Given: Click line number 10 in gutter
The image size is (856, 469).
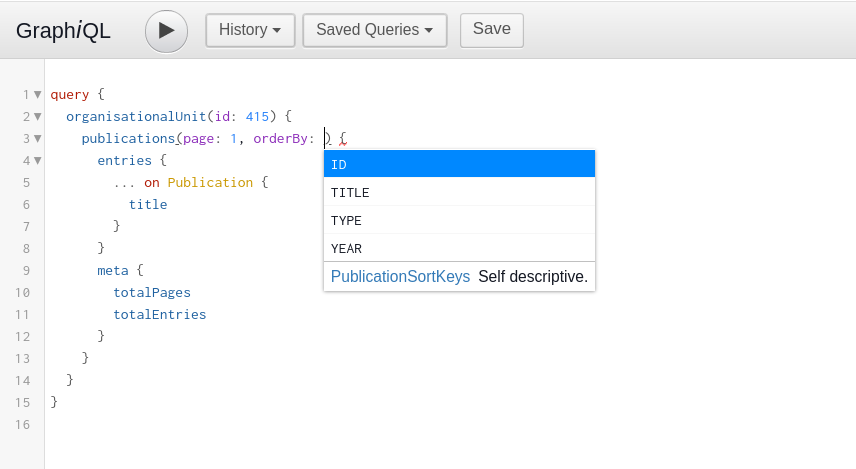Looking at the screenshot, I should (x=22, y=293).
